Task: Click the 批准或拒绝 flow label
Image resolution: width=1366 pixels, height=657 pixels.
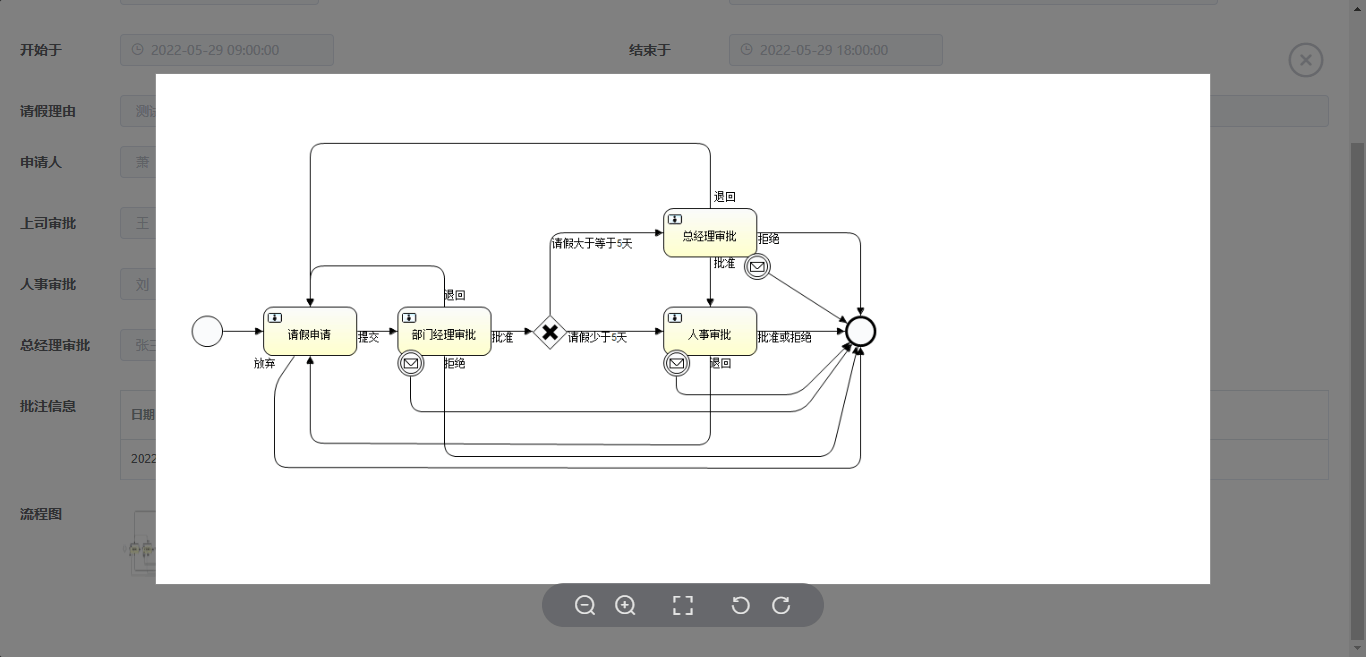Action: coord(785,338)
